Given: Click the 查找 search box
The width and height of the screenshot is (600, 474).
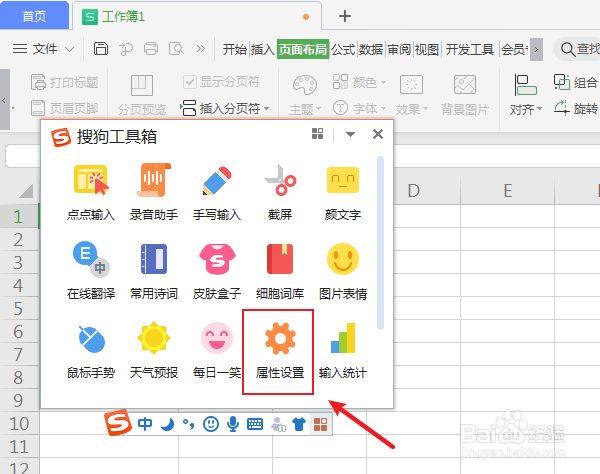Looking at the screenshot, I should tap(578, 49).
